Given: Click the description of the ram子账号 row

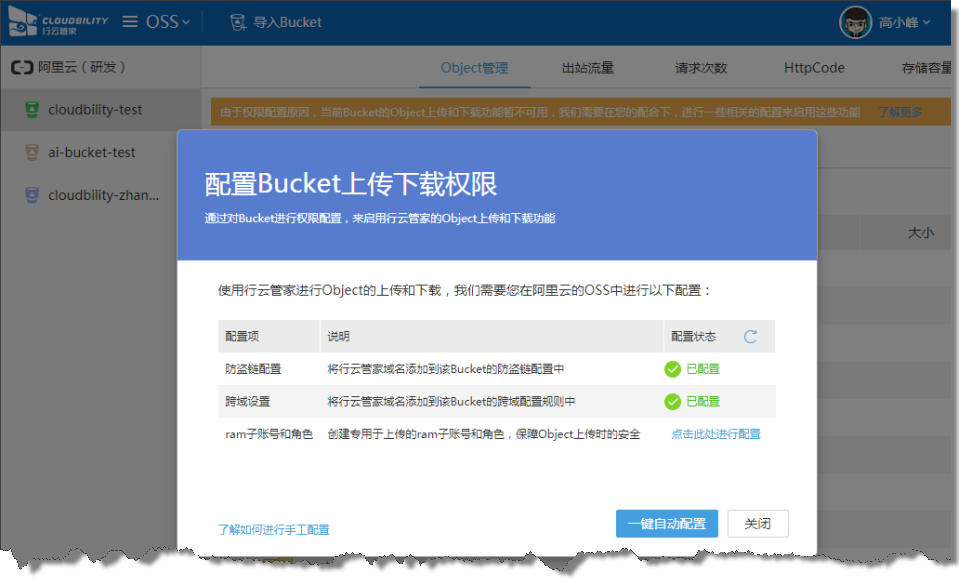Looking at the screenshot, I should pos(484,434).
